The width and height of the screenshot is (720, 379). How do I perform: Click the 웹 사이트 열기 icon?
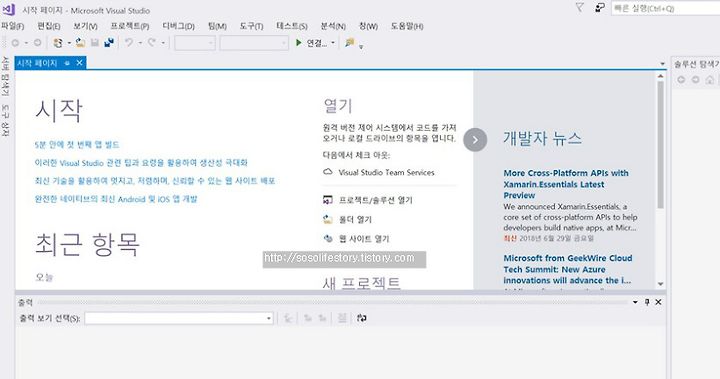(x=328, y=238)
